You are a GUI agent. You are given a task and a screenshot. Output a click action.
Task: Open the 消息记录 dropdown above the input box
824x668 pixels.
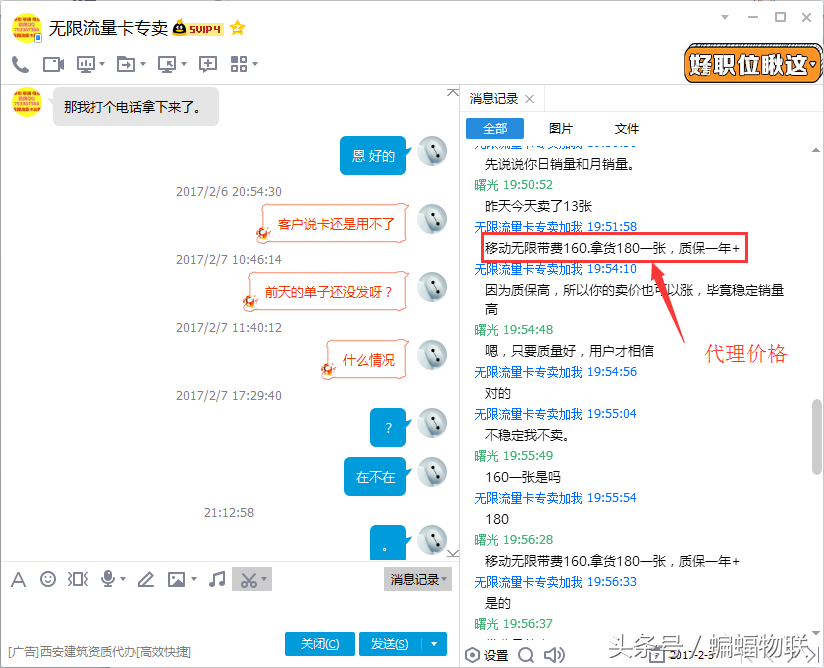pyautogui.click(x=415, y=579)
